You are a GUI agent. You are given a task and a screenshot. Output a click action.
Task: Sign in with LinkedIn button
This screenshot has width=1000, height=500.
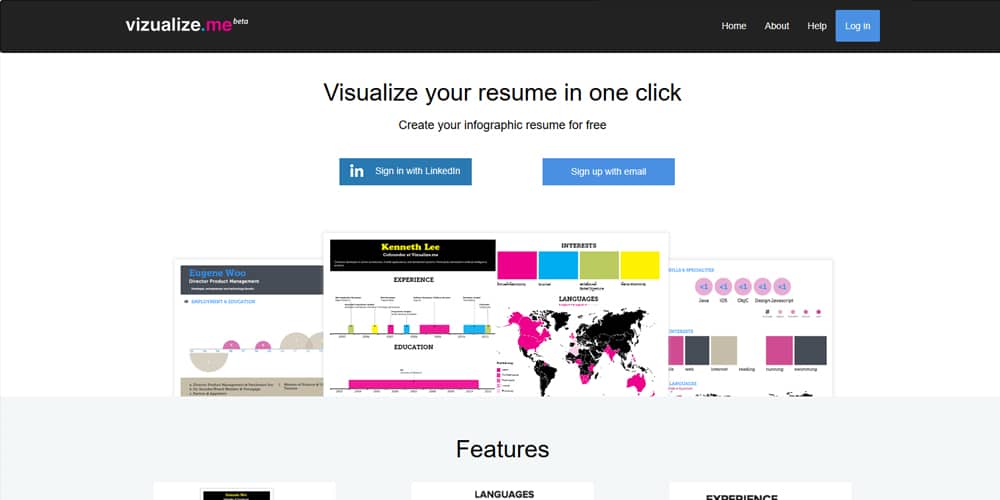coord(405,172)
